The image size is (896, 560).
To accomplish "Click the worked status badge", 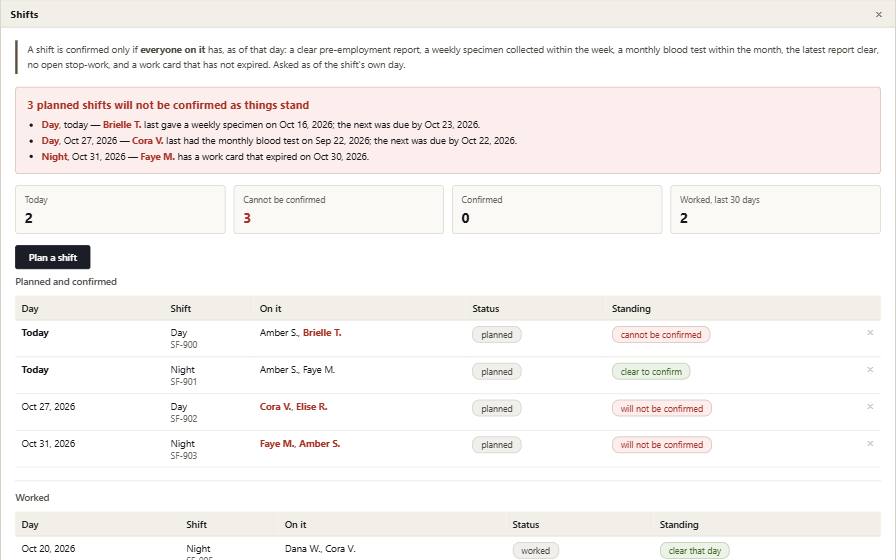I will (535, 551).
